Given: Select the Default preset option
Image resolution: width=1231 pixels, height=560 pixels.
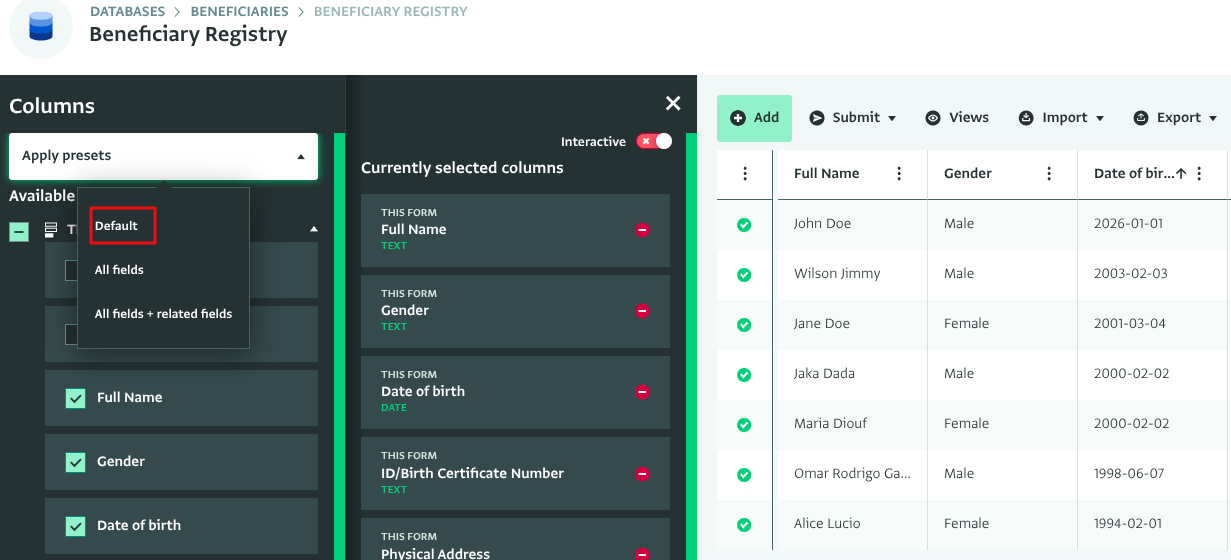Looking at the screenshot, I should coord(117,226).
